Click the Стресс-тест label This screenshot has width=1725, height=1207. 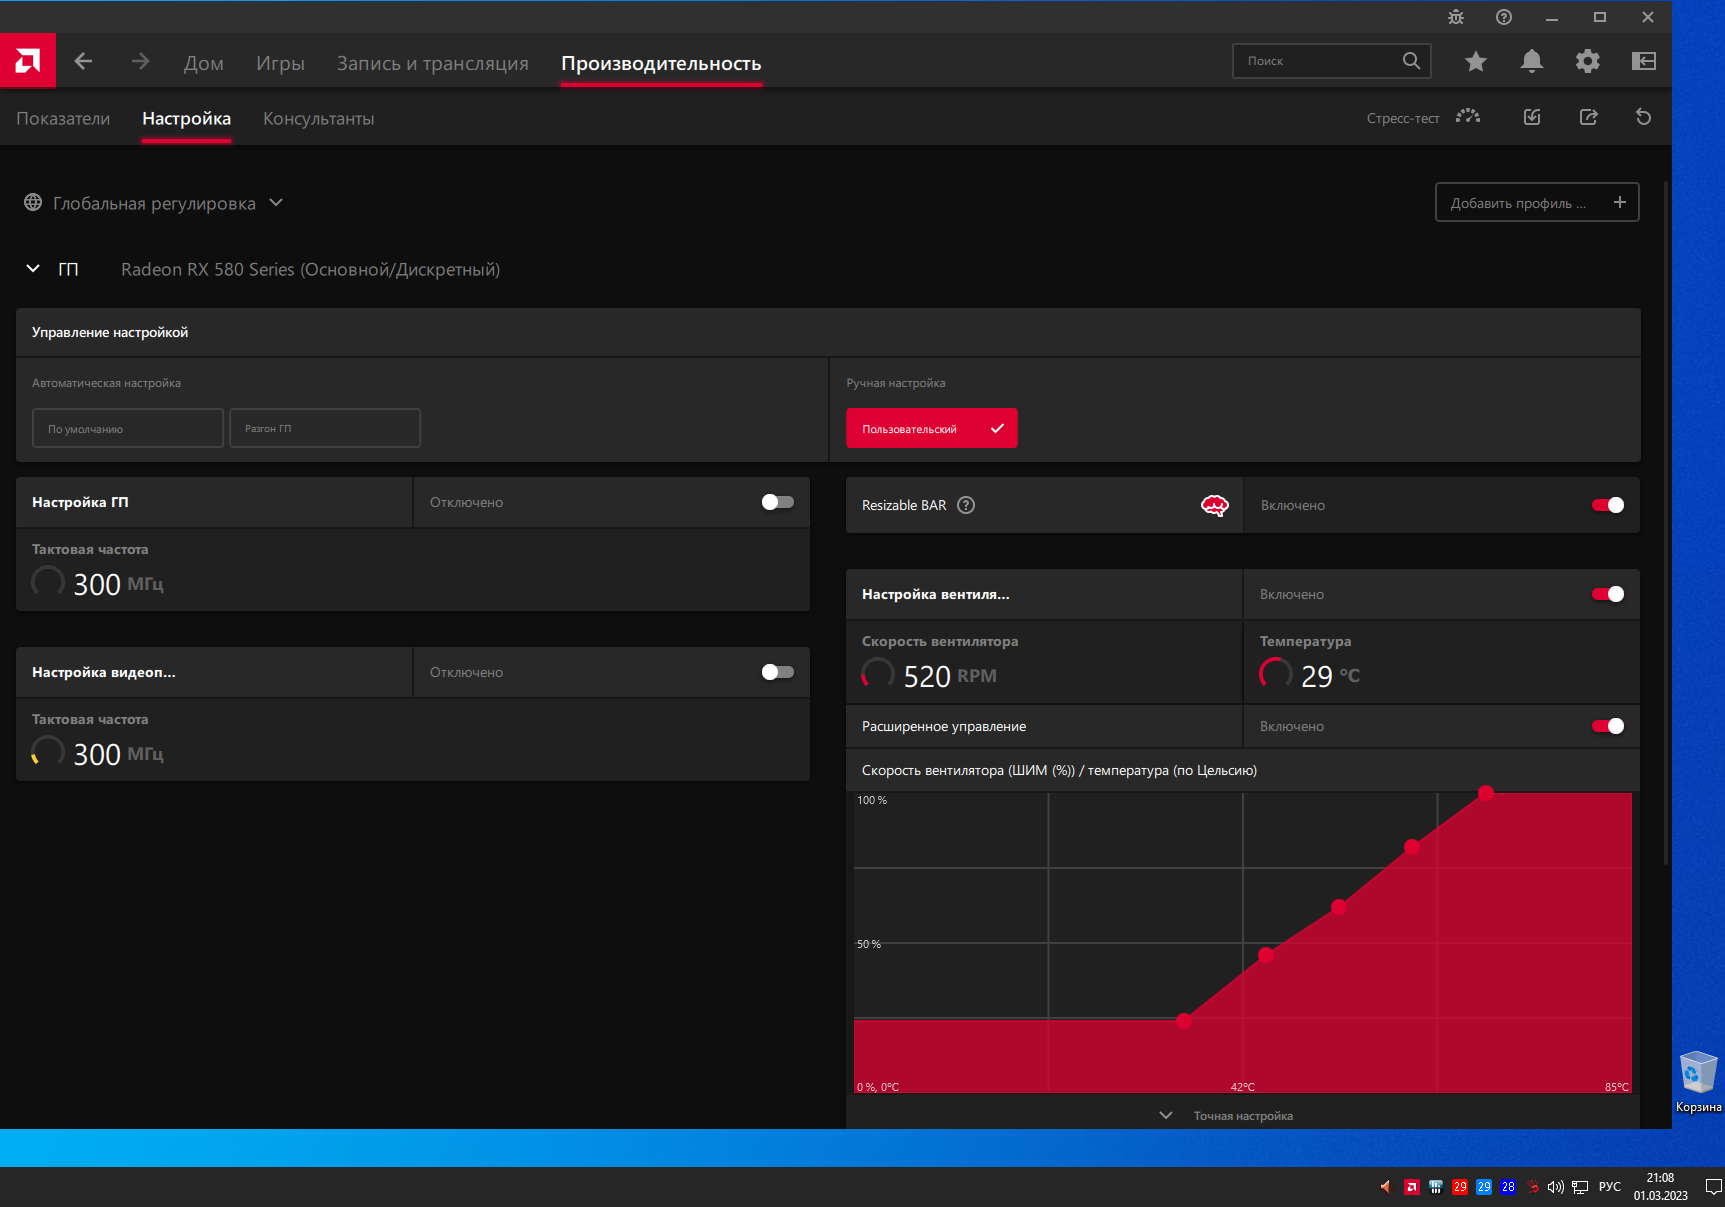[1403, 118]
